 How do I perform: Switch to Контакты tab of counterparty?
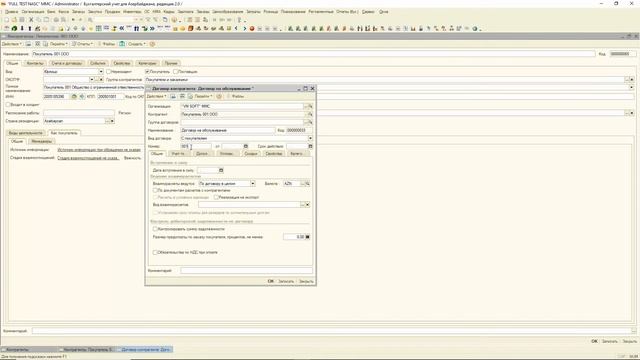click(x=35, y=63)
